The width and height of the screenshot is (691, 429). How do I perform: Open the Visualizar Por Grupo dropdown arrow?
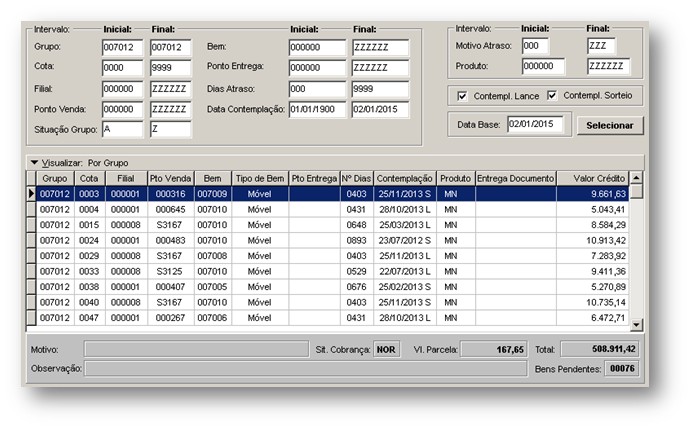tap(34, 163)
